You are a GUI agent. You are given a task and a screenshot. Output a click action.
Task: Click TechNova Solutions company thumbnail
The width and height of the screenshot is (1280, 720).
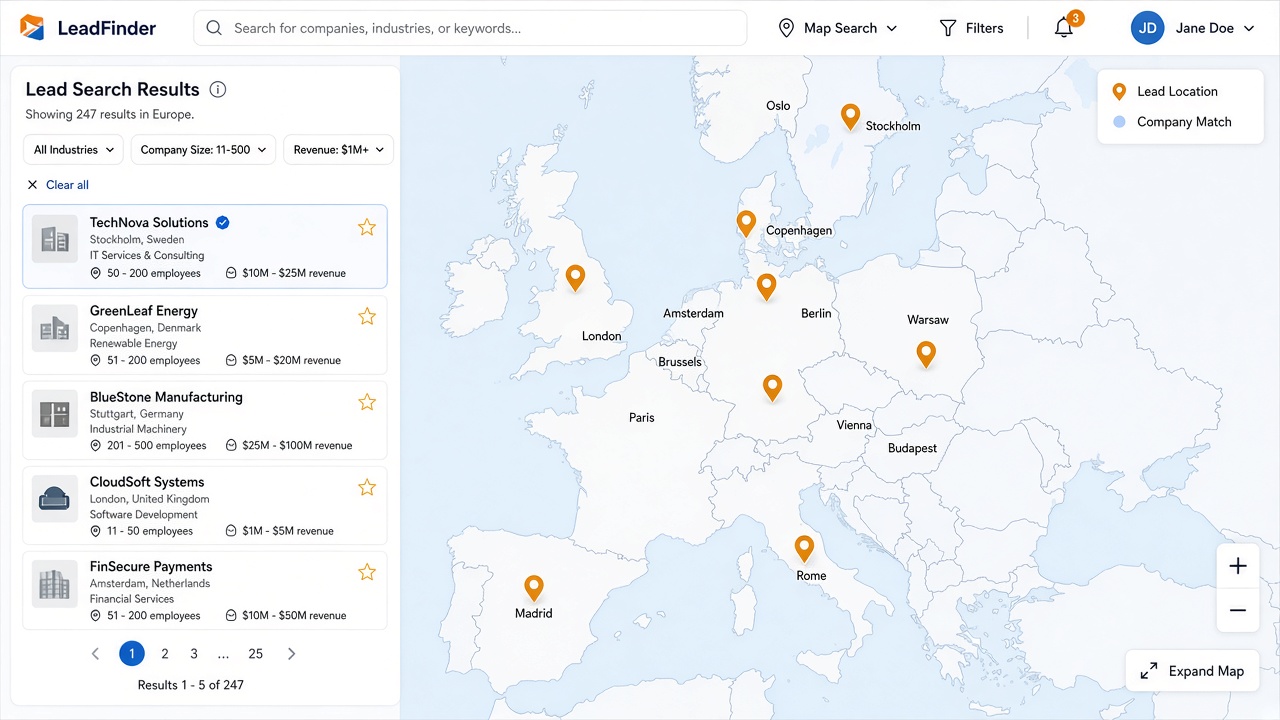(55, 239)
